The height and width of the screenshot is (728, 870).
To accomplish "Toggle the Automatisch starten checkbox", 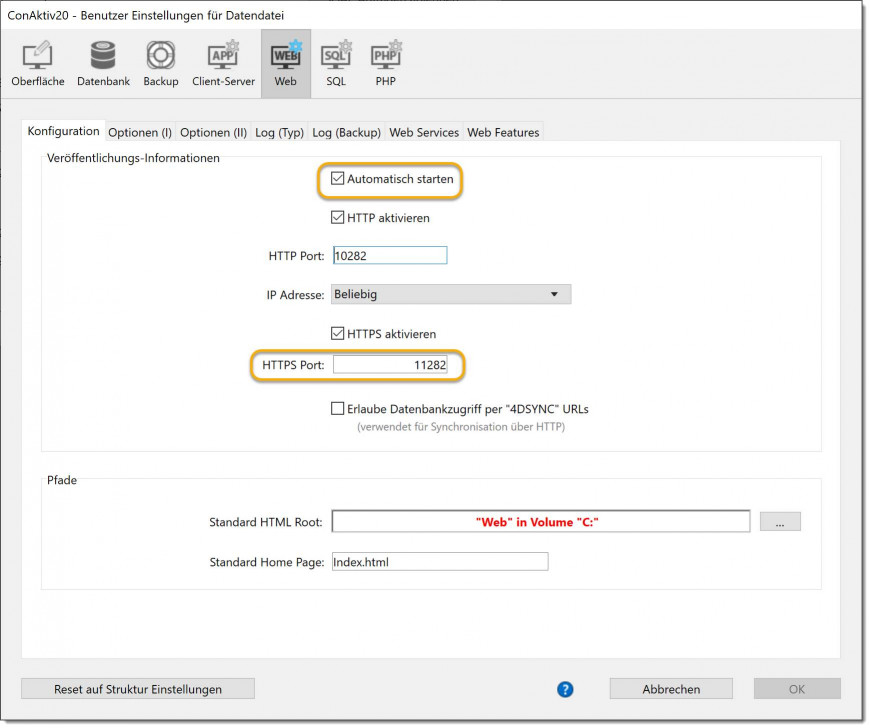I will 338,179.
